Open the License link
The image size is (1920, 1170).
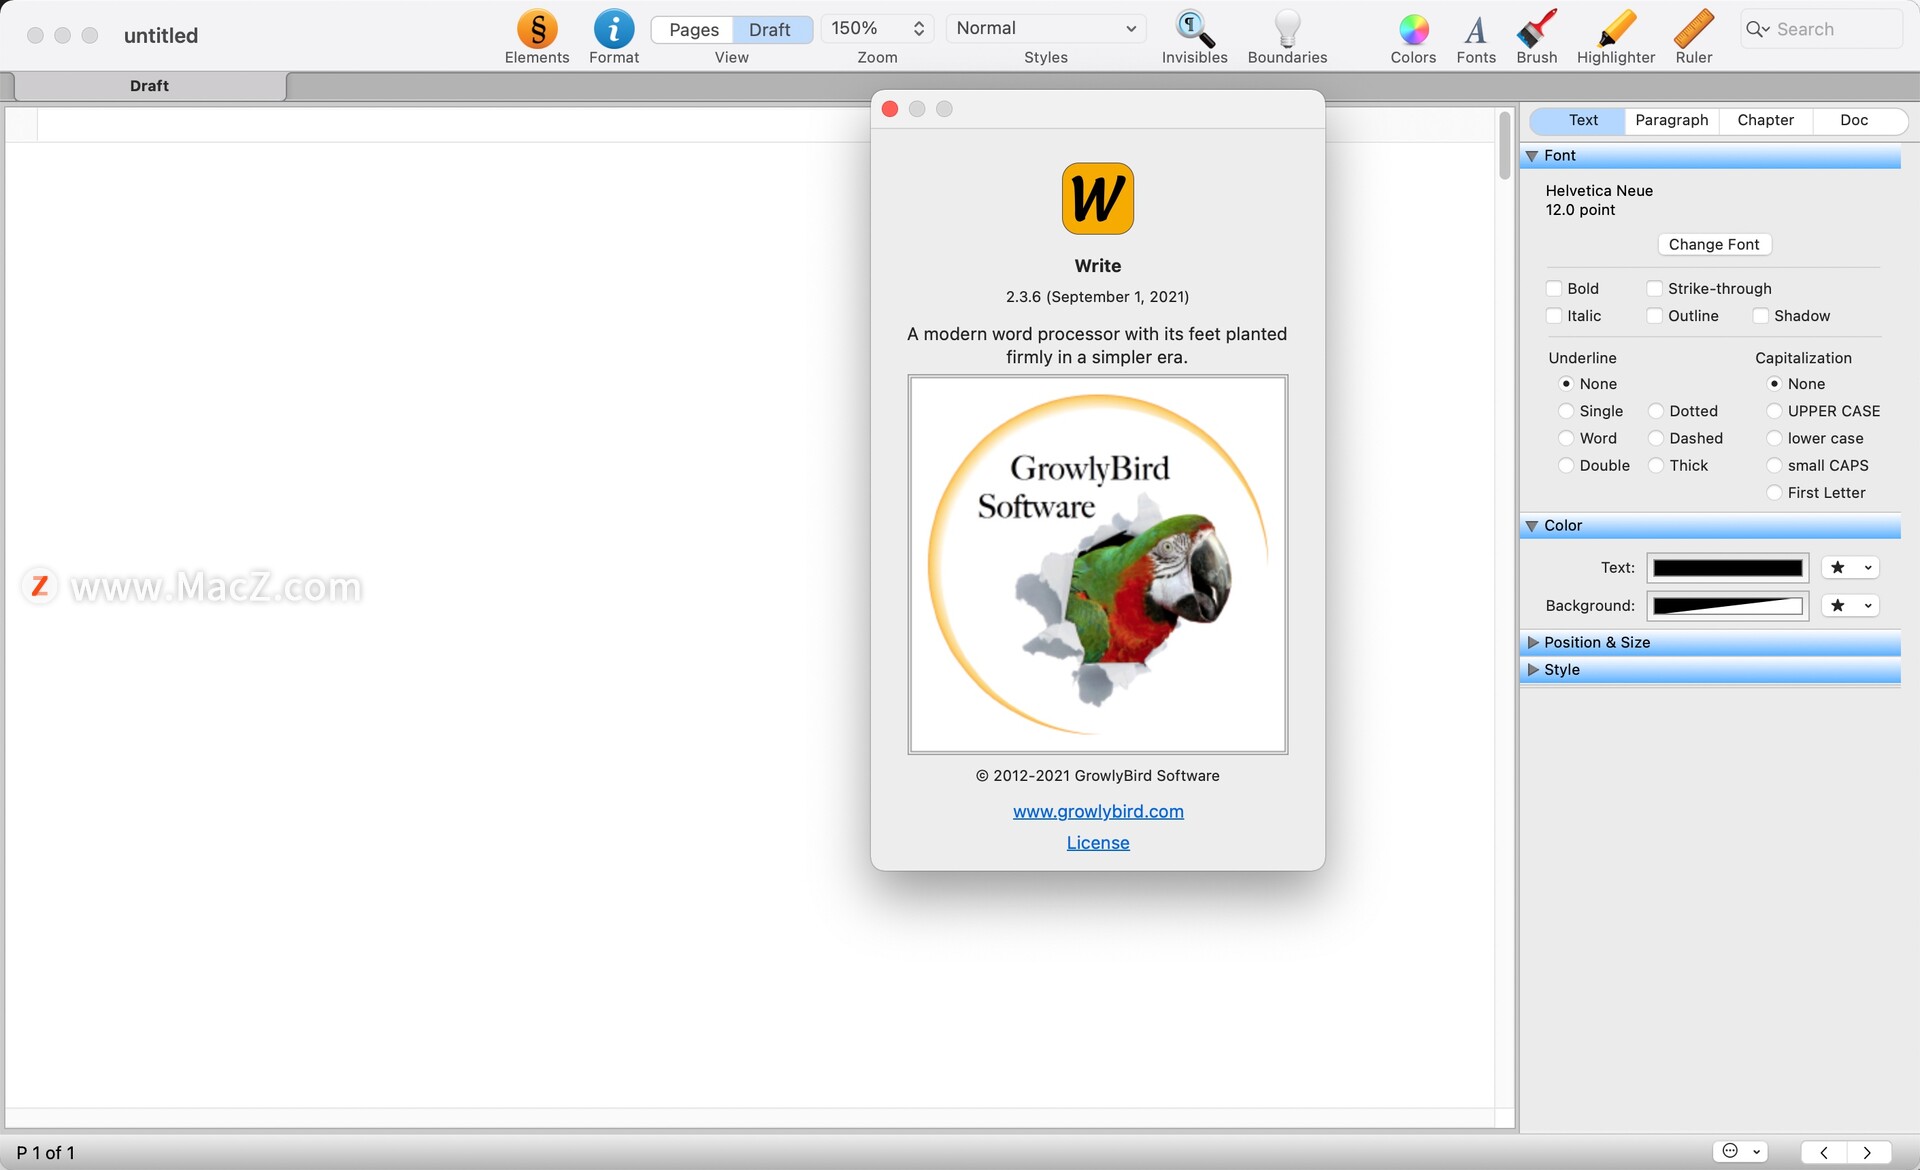1098,843
